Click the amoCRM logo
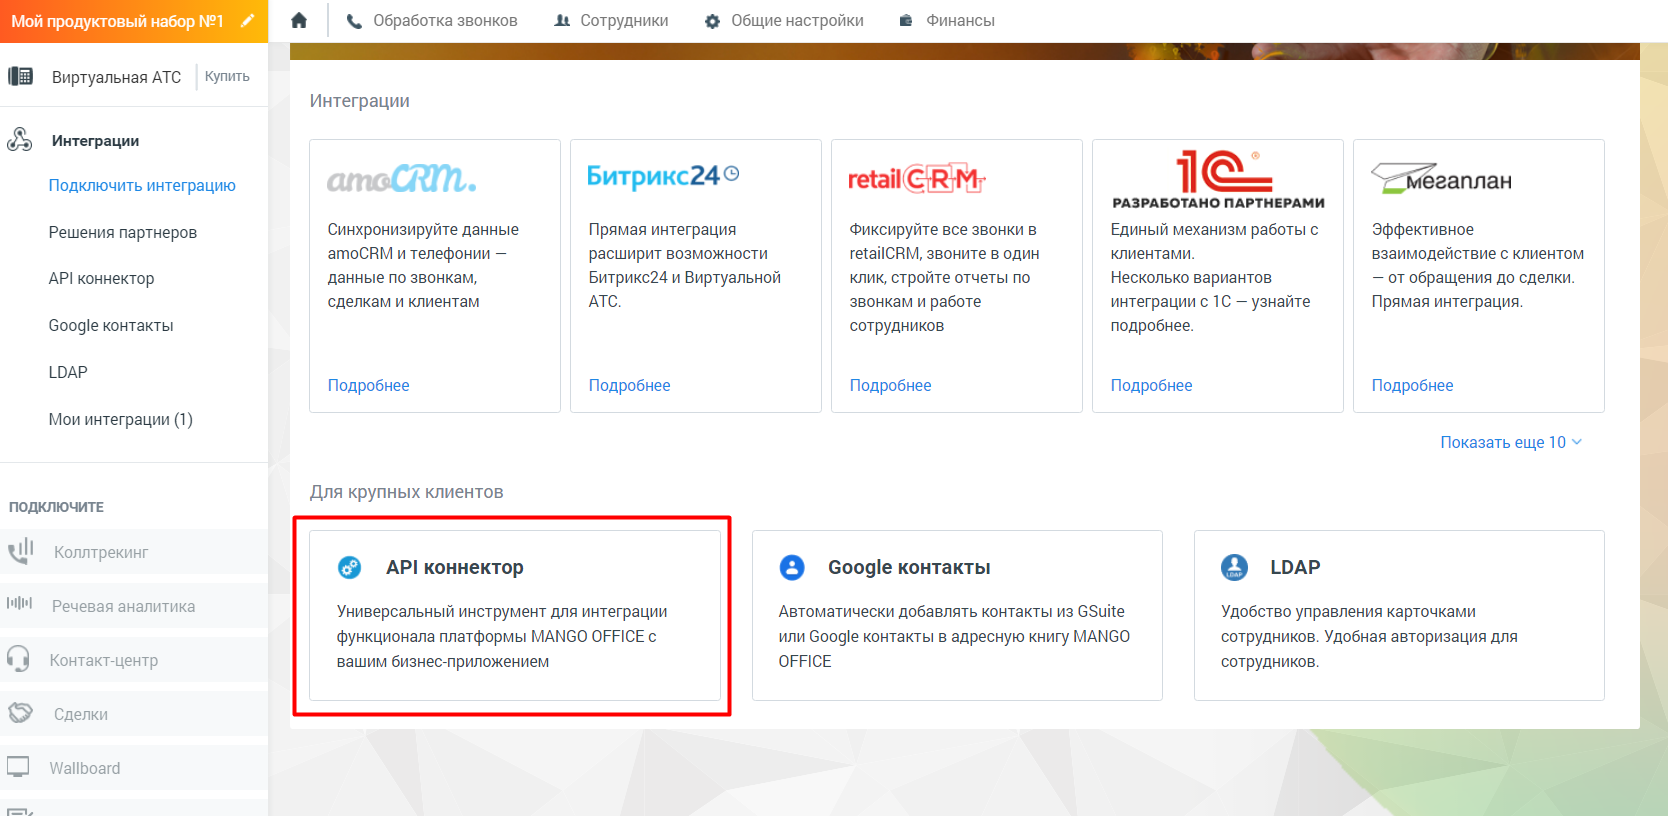This screenshot has height=816, width=1668. tap(402, 178)
